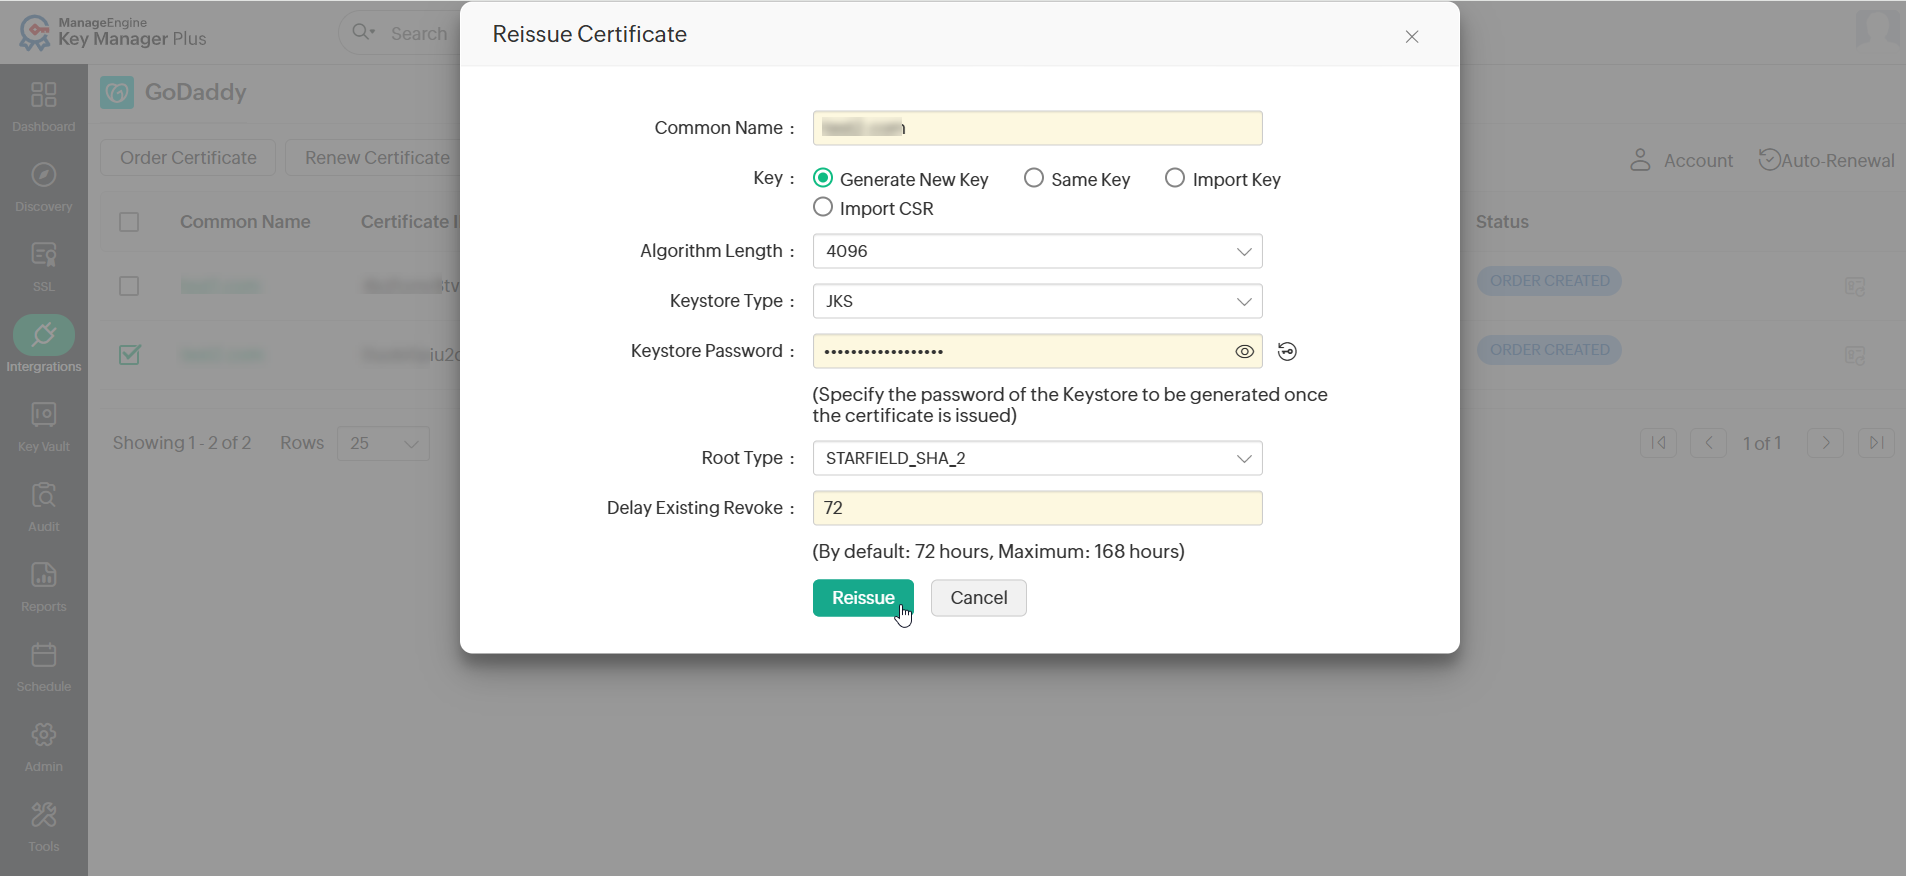Select the Same Key radio button

coord(1034,178)
